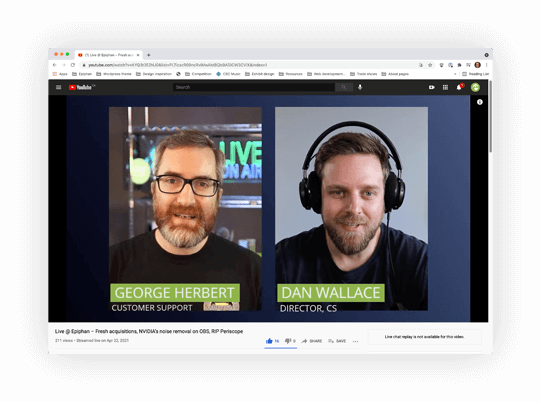This screenshot has height=402, width=541.
Task: Open the Web development bookmarks folder
Action: [326, 74]
